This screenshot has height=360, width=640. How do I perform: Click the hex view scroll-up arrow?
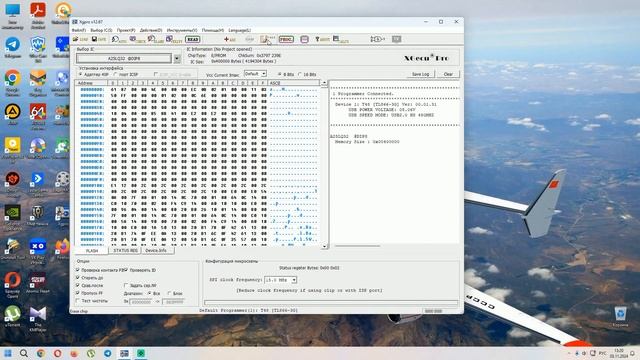(x=324, y=83)
